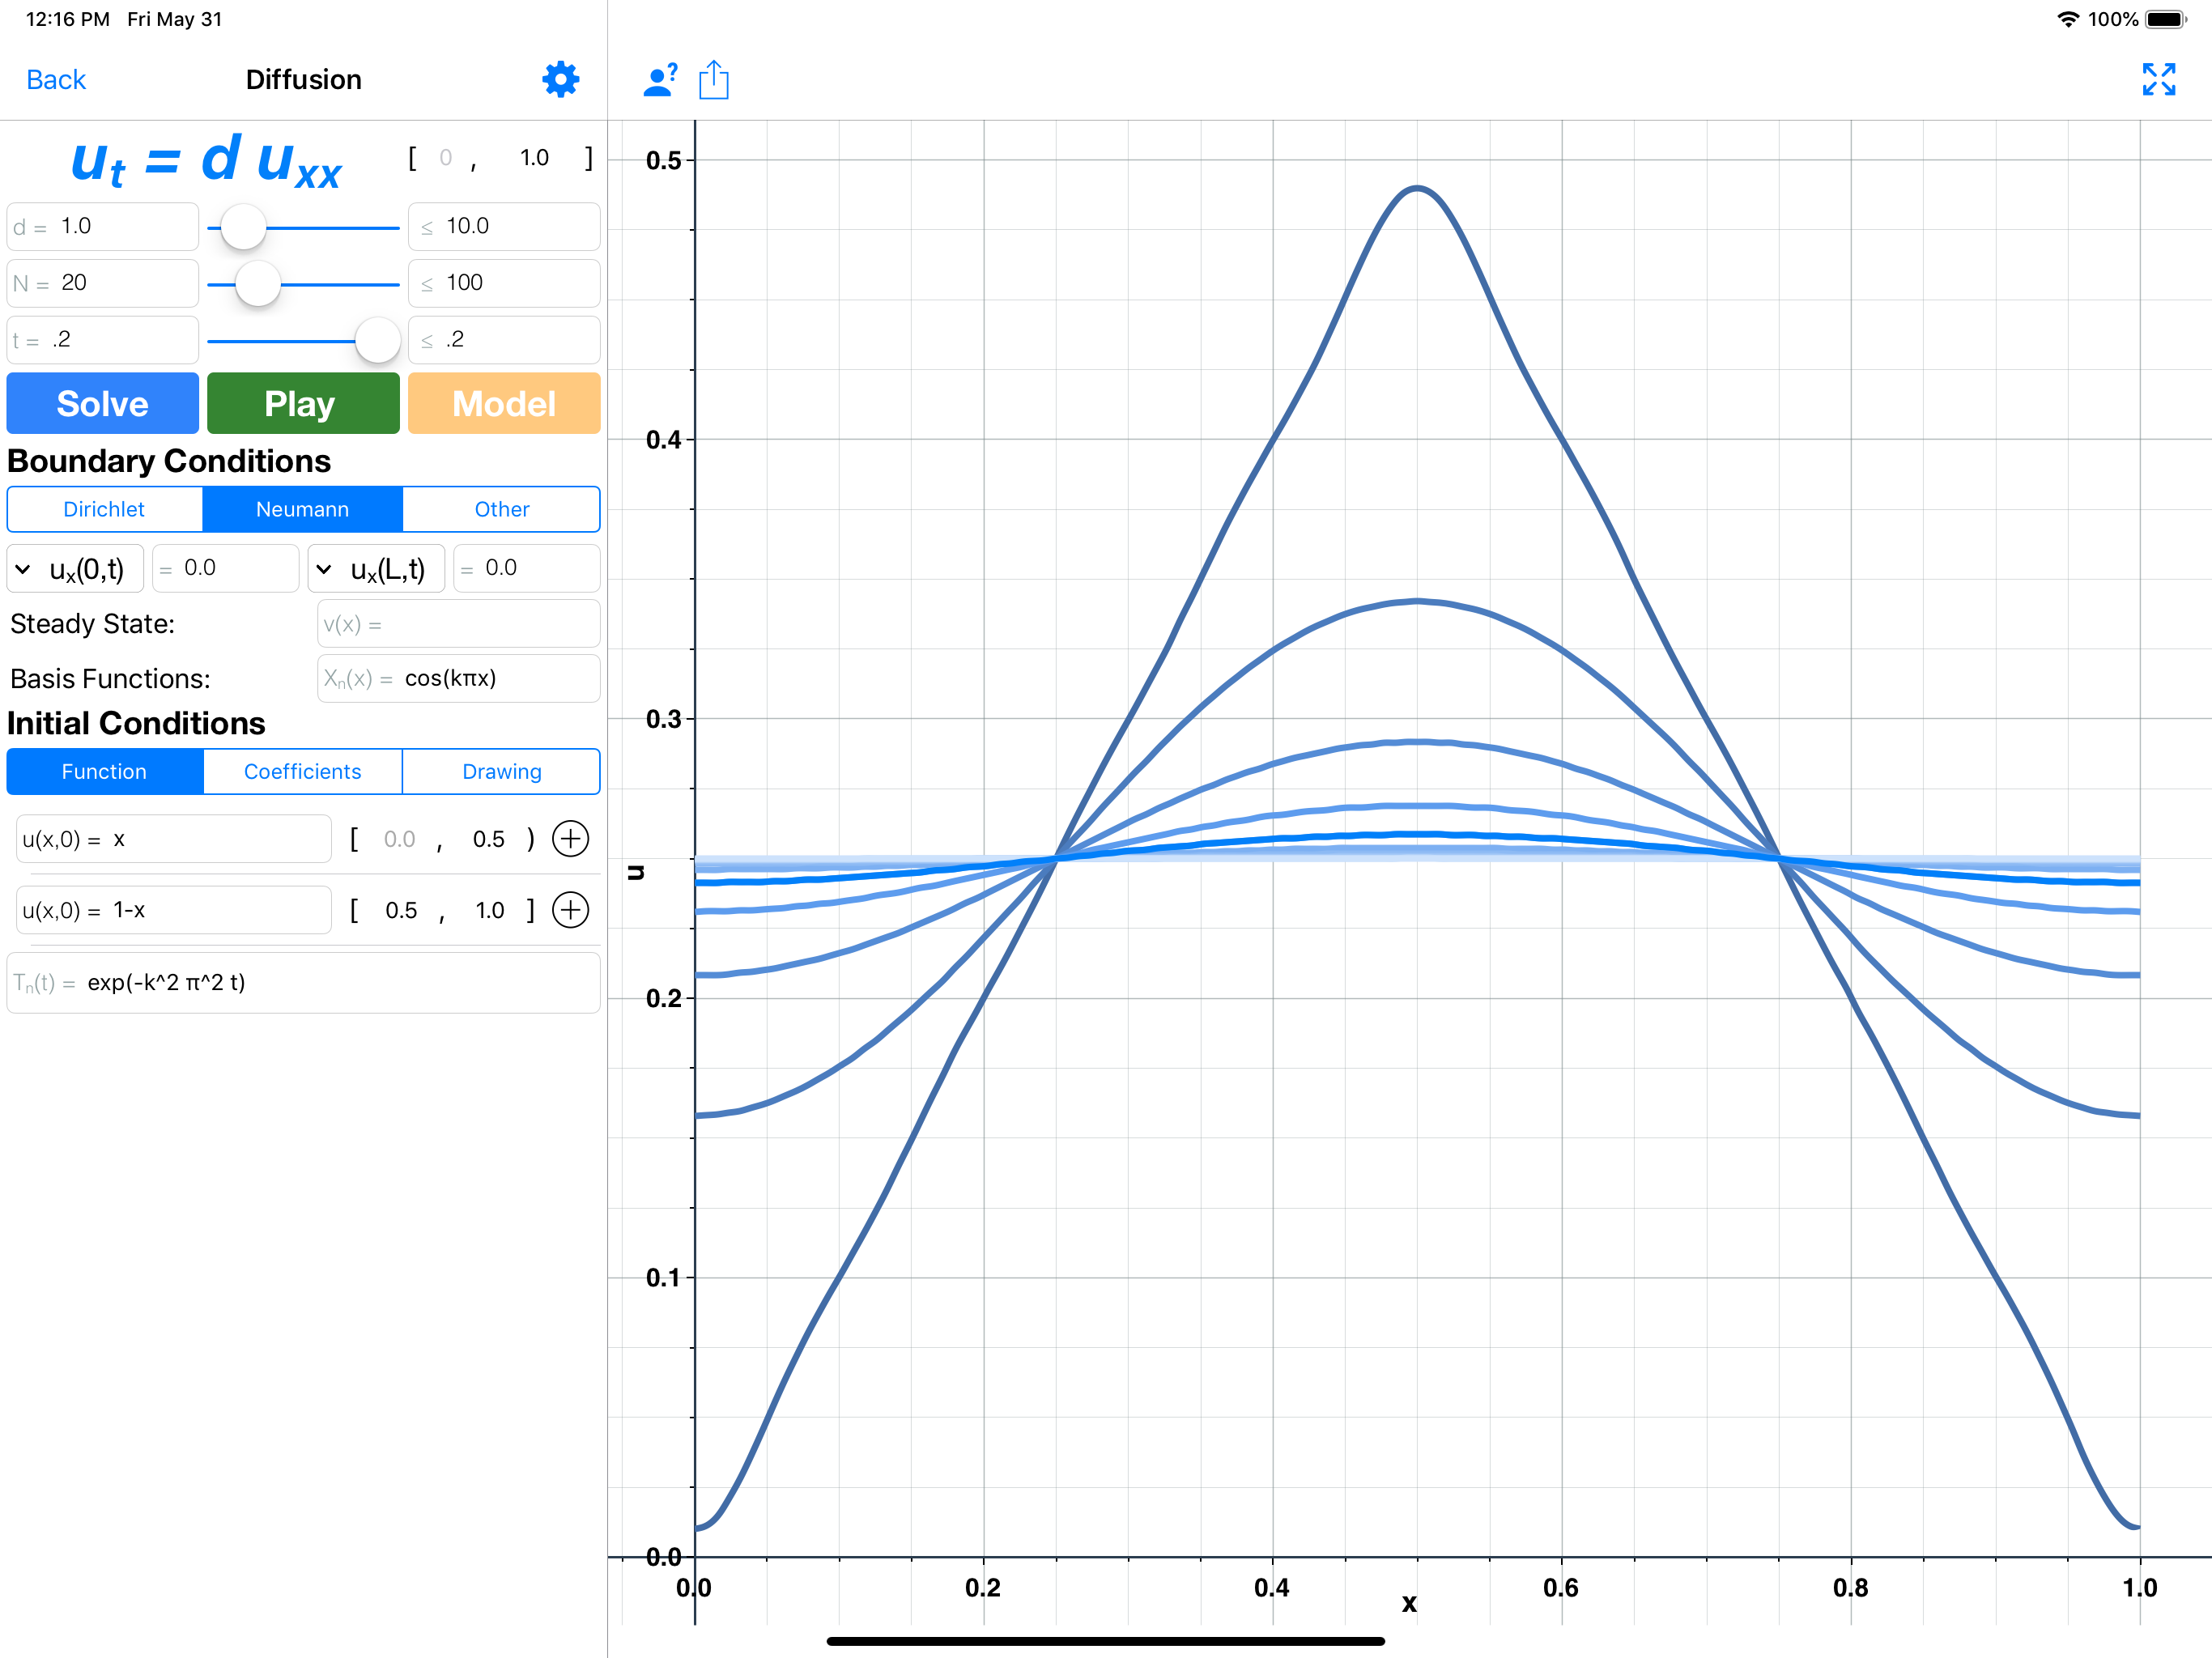Screen dimensions: 2212x1658
Task: Enter fullscreen with the expand arrows icon
Action: pyautogui.click(x=2159, y=79)
